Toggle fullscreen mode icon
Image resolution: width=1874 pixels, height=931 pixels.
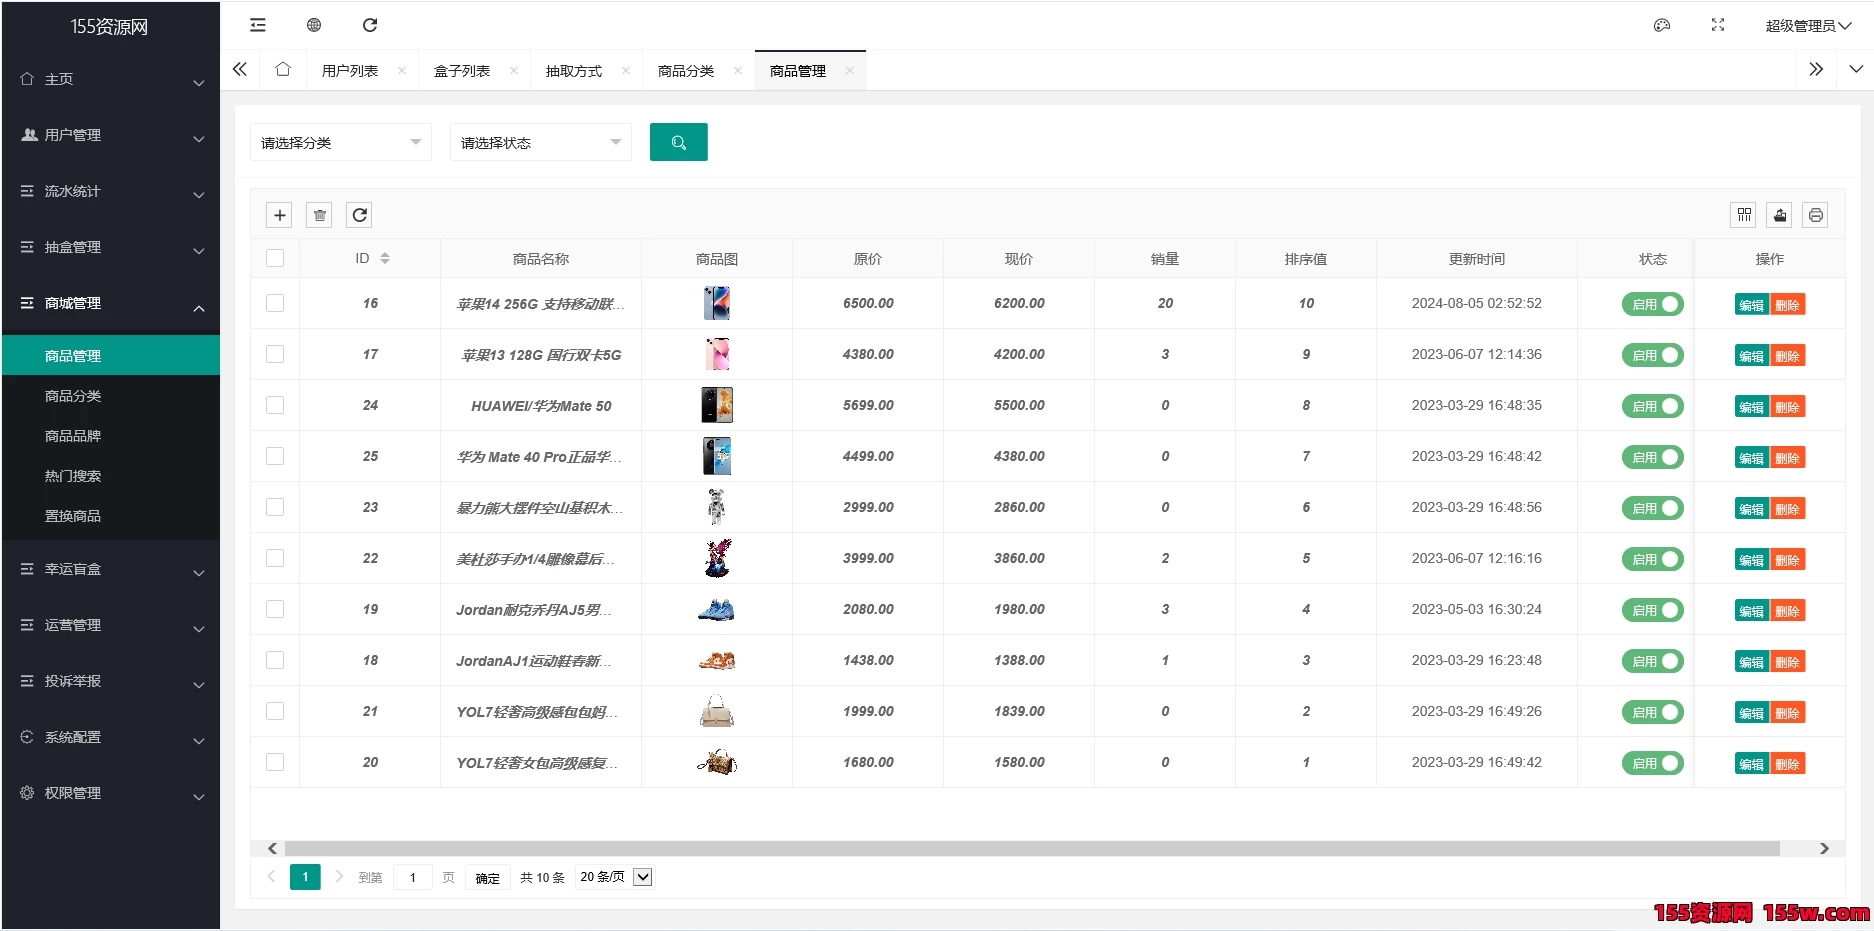(1717, 24)
